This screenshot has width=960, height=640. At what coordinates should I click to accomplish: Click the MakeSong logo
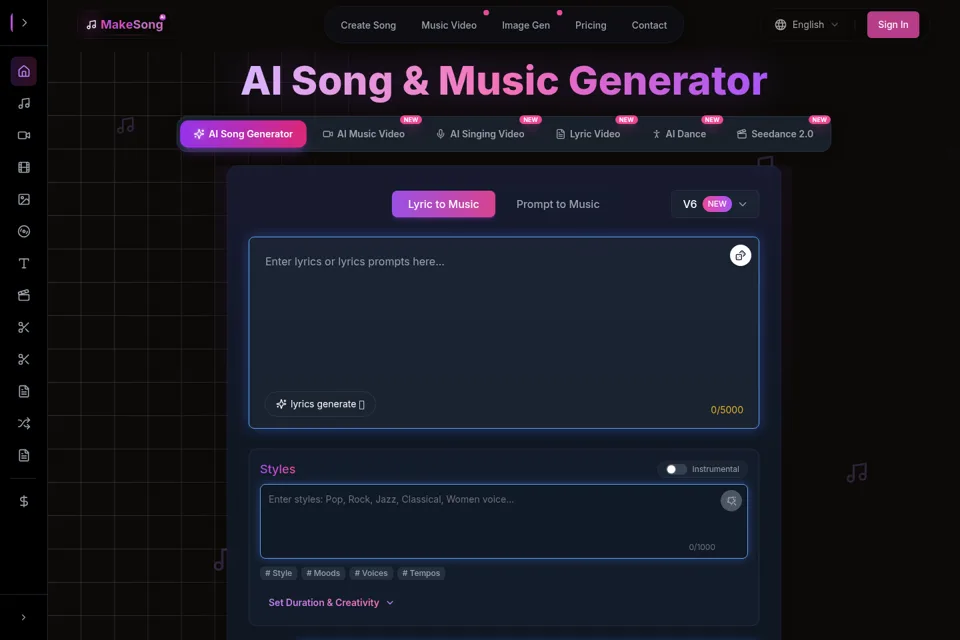(126, 24)
